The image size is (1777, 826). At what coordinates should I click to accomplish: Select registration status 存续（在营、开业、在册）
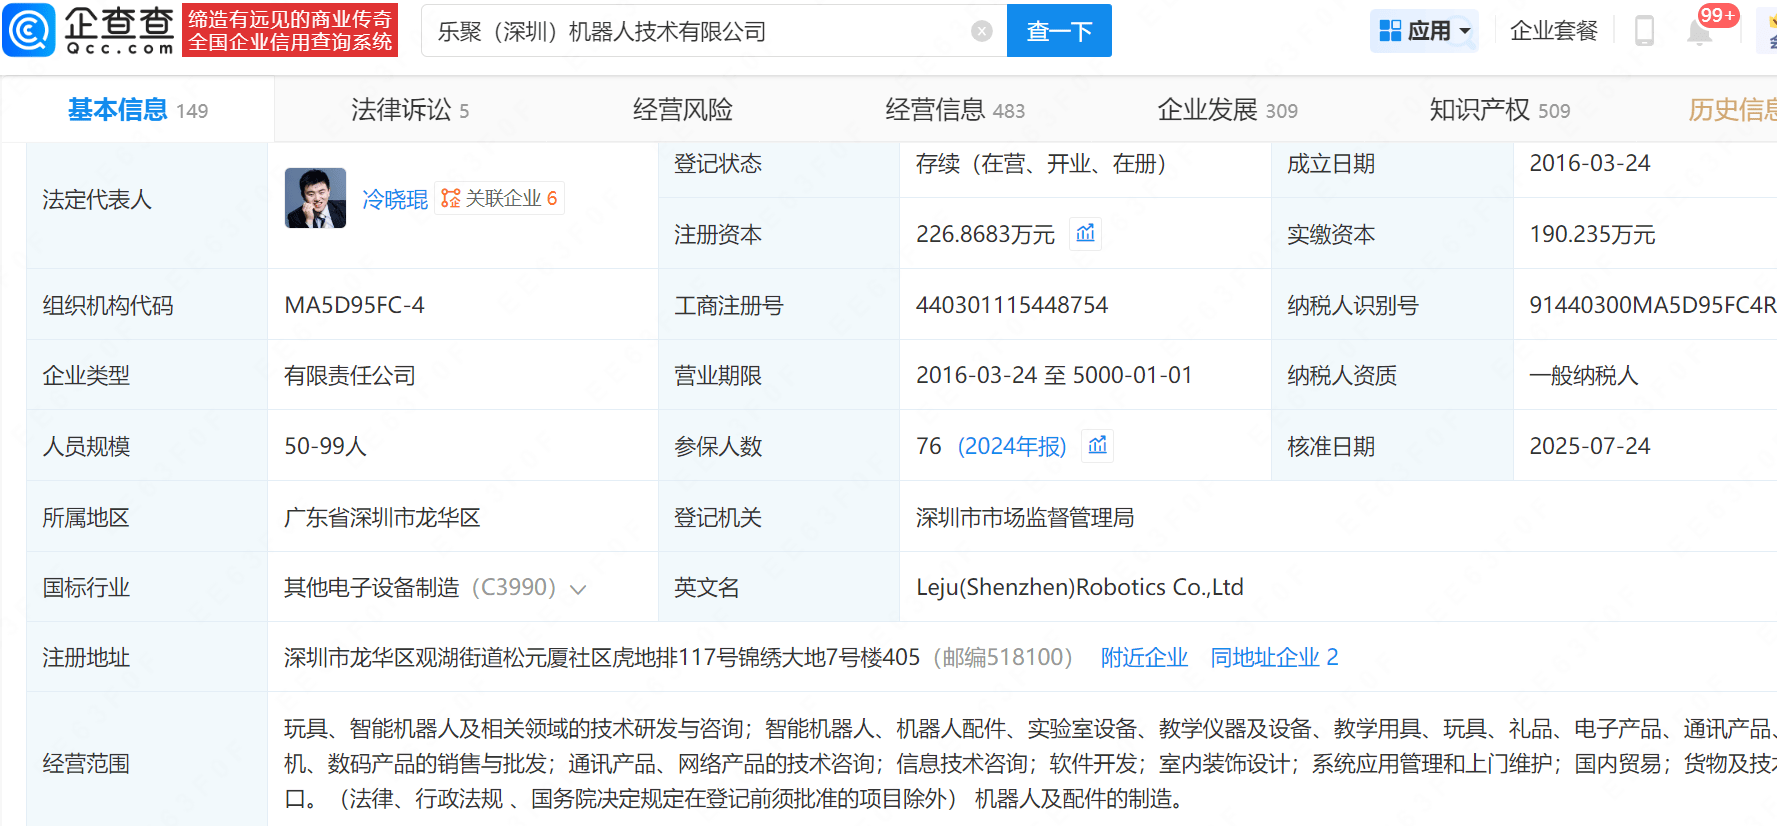[x=1041, y=163]
